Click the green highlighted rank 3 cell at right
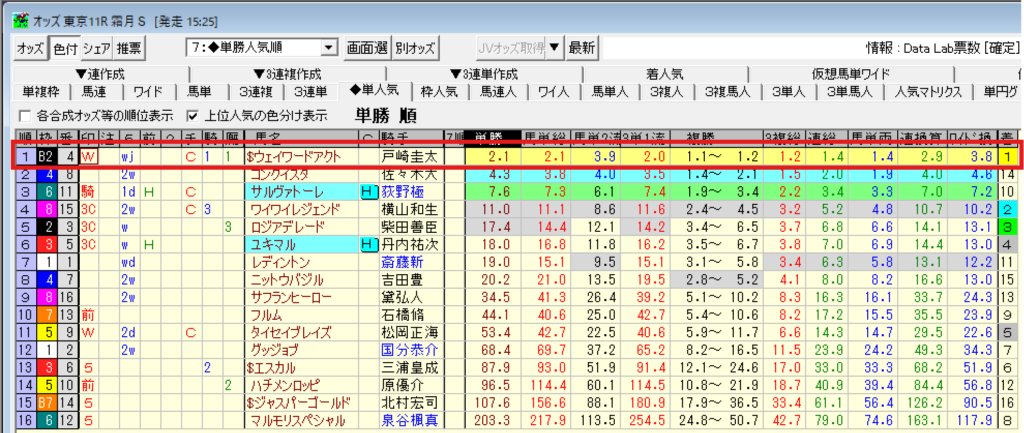Image resolution: width=1024 pixels, height=433 pixels. (x=1009, y=227)
